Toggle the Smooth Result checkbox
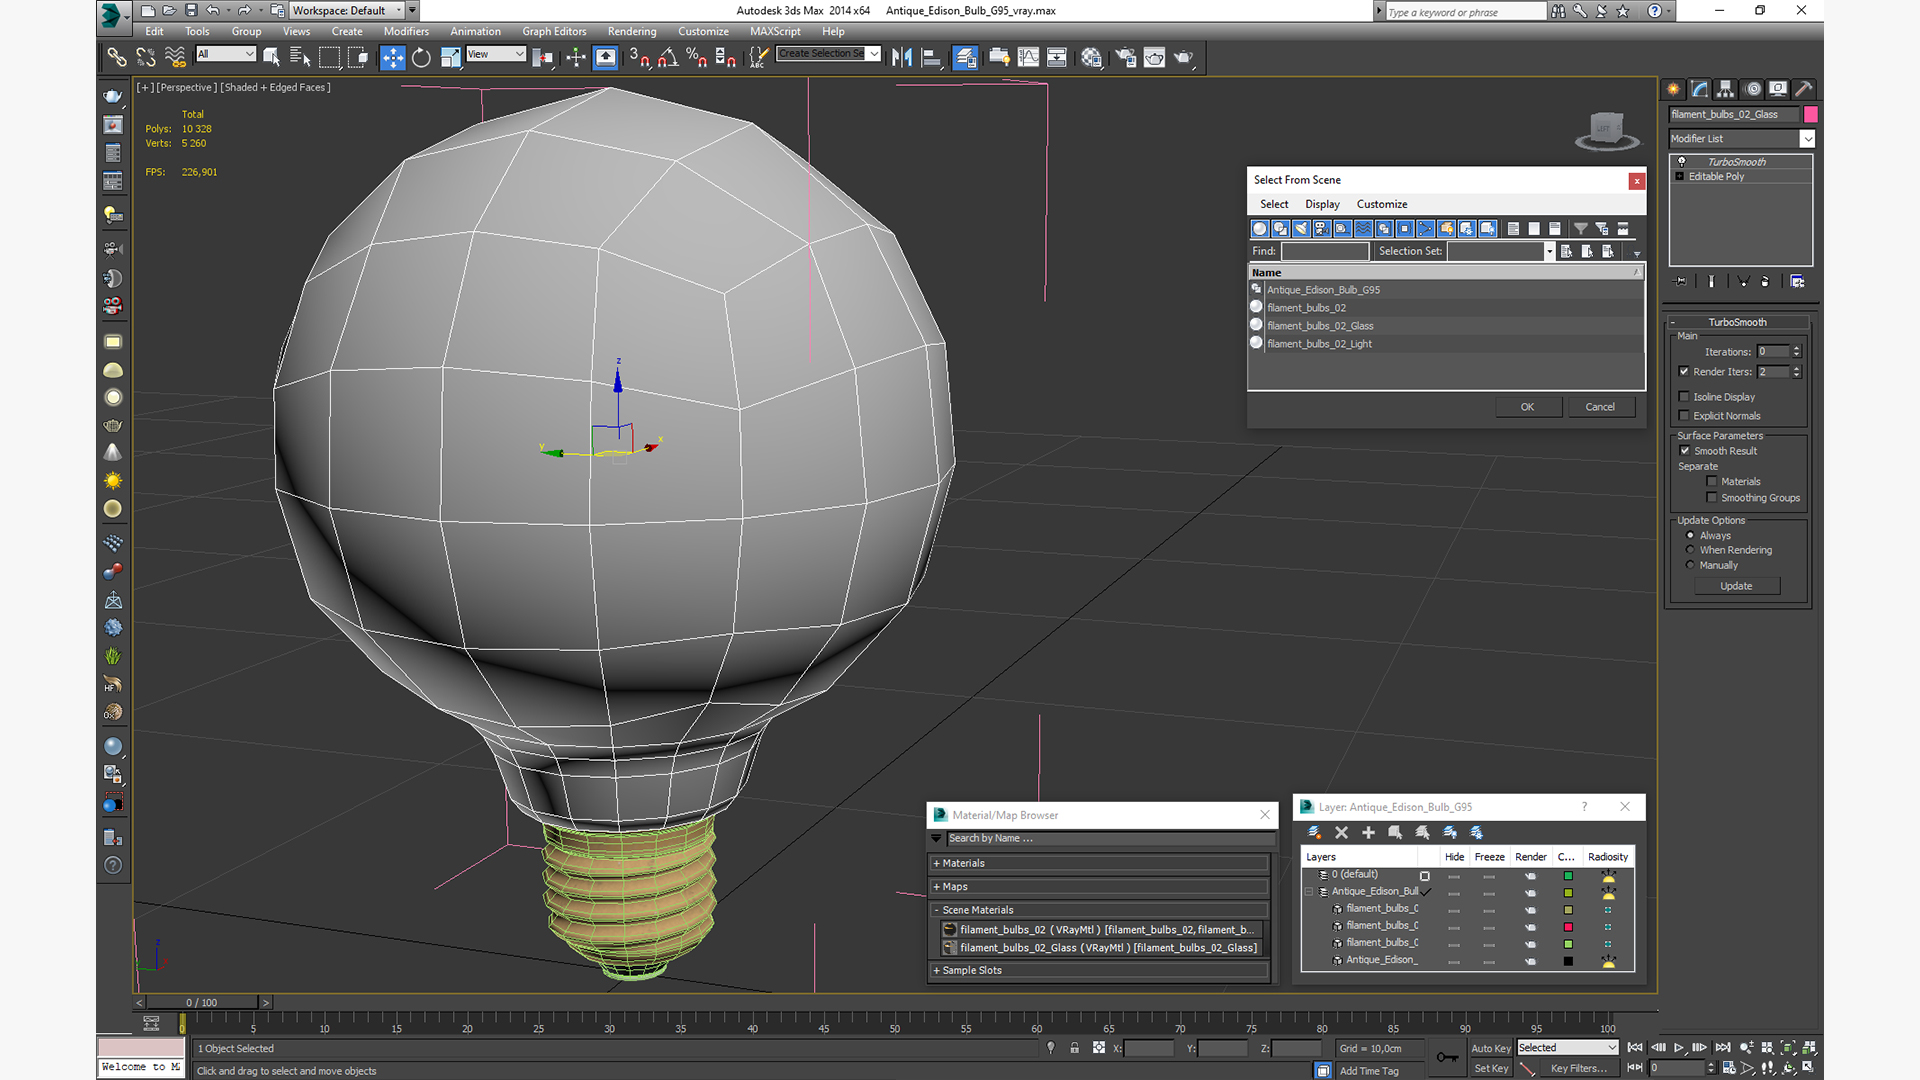The width and height of the screenshot is (1920, 1080). coord(1684,451)
